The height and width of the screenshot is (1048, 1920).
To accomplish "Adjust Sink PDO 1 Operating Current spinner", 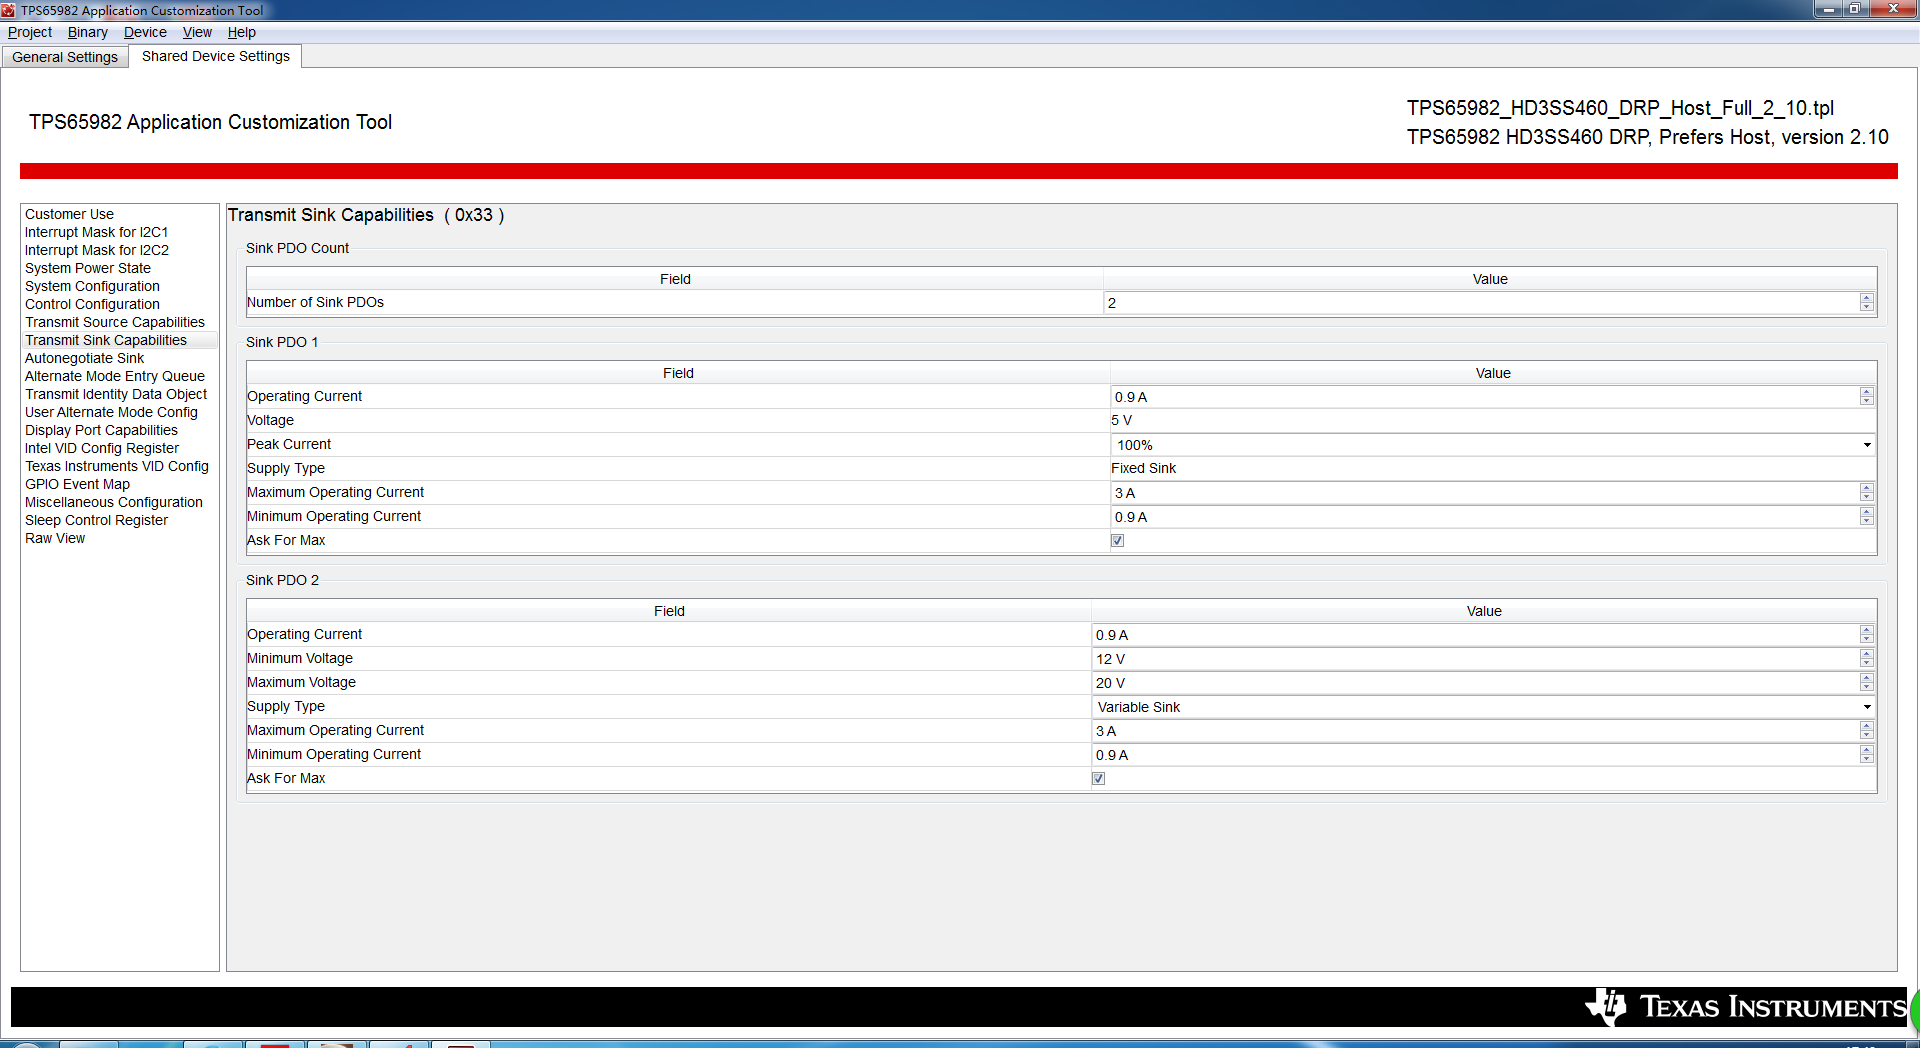I will (1867, 397).
